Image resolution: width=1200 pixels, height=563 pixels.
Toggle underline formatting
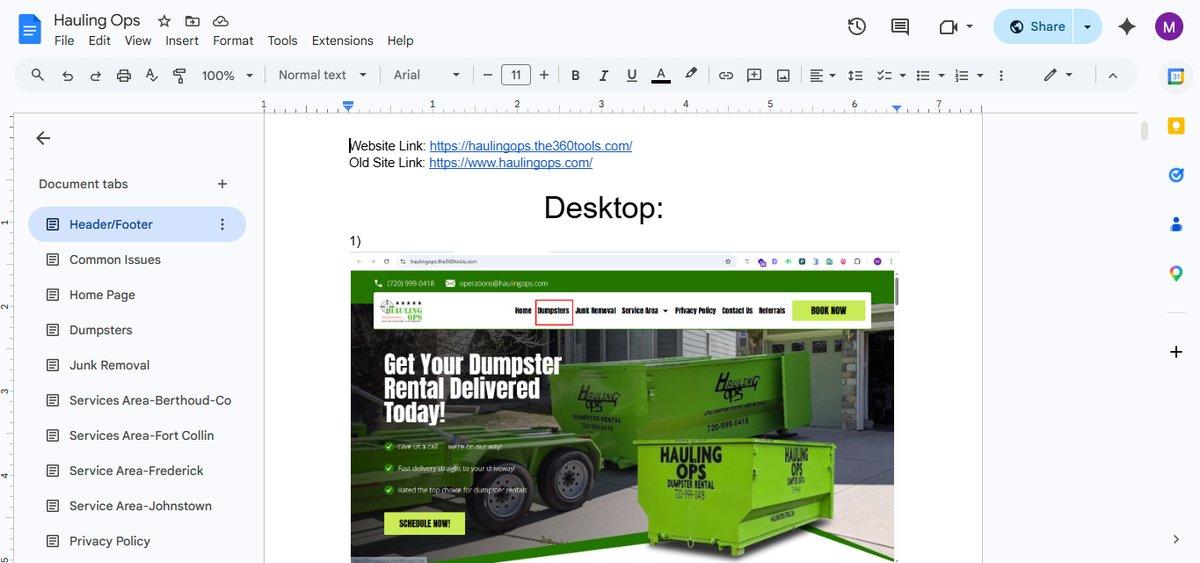(632, 75)
